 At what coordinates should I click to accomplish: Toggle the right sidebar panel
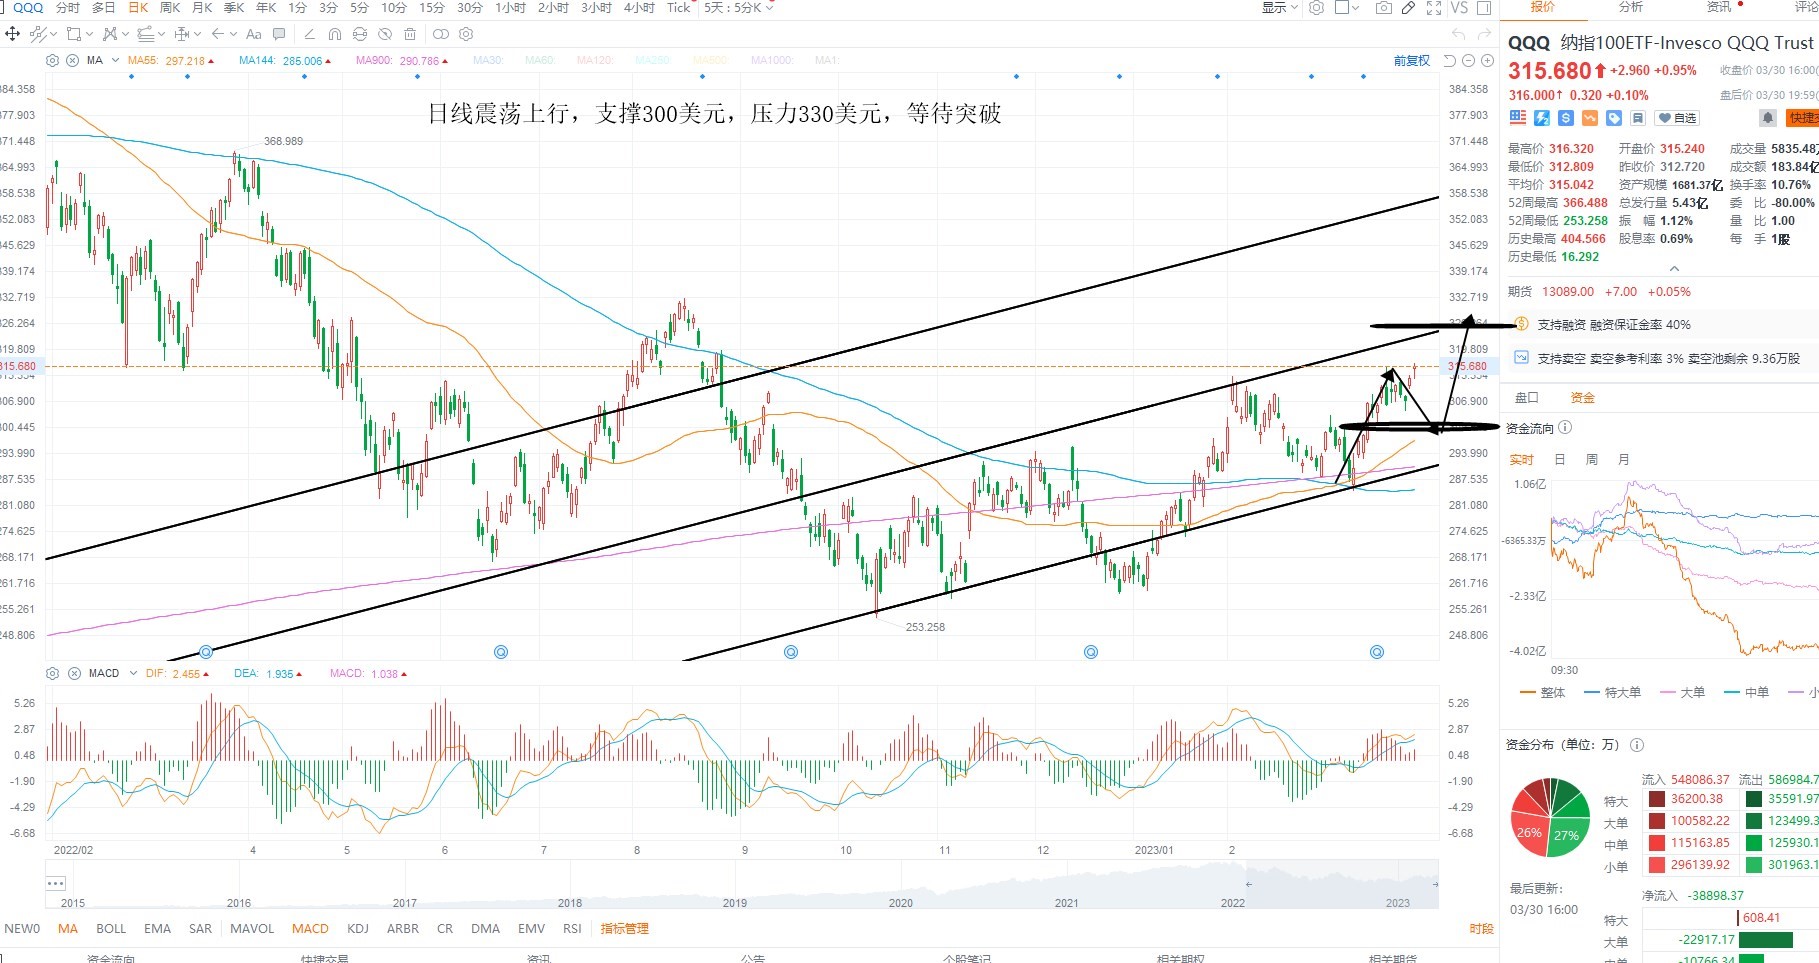(x=1485, y=8)
